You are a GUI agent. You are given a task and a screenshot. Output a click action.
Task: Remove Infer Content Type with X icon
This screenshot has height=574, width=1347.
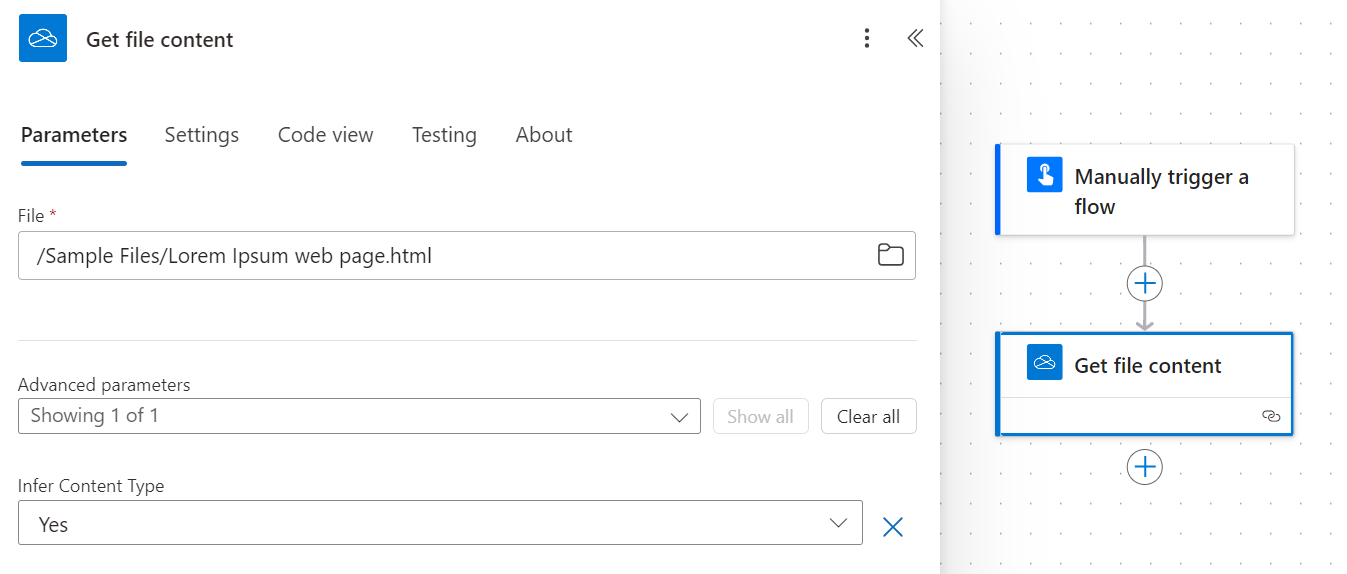pyautogui.click(x=893, y=527)
